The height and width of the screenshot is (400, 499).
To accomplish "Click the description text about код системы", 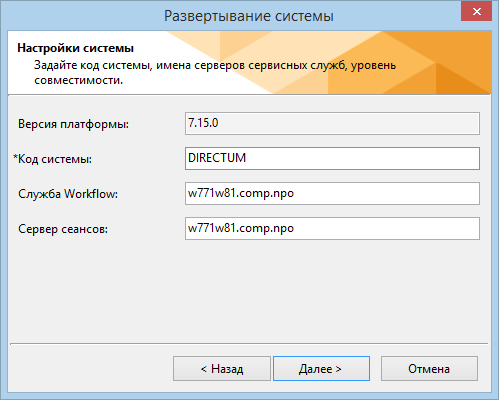I will 215,72.
